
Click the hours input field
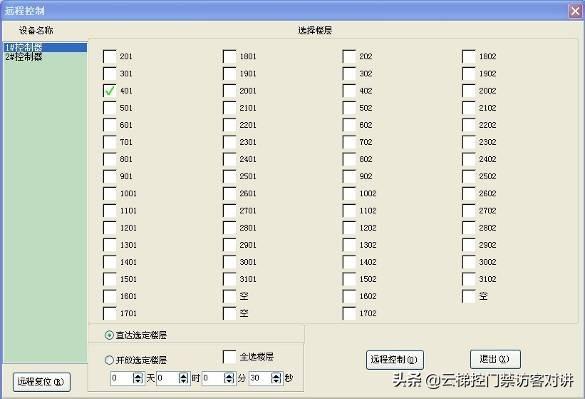[168, 378]
